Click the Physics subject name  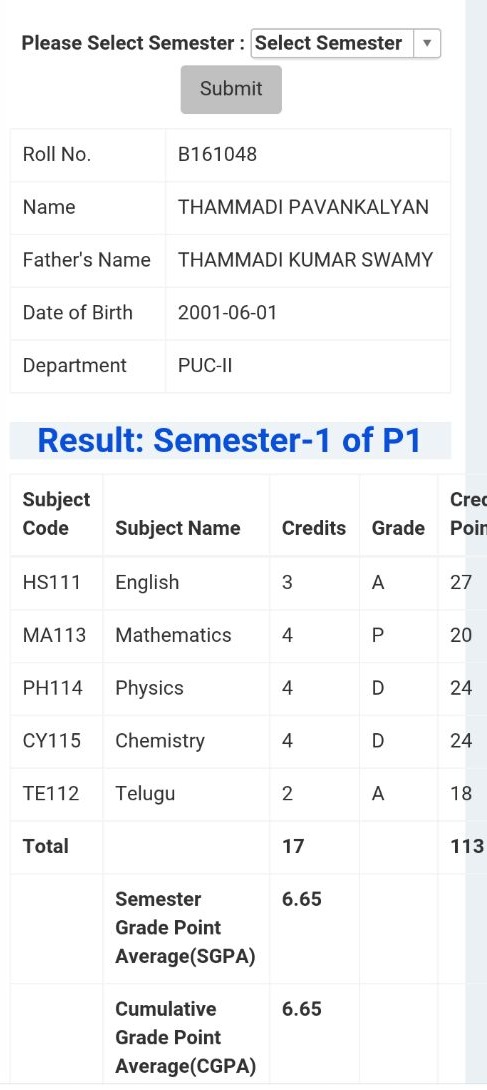pos(149,688)
